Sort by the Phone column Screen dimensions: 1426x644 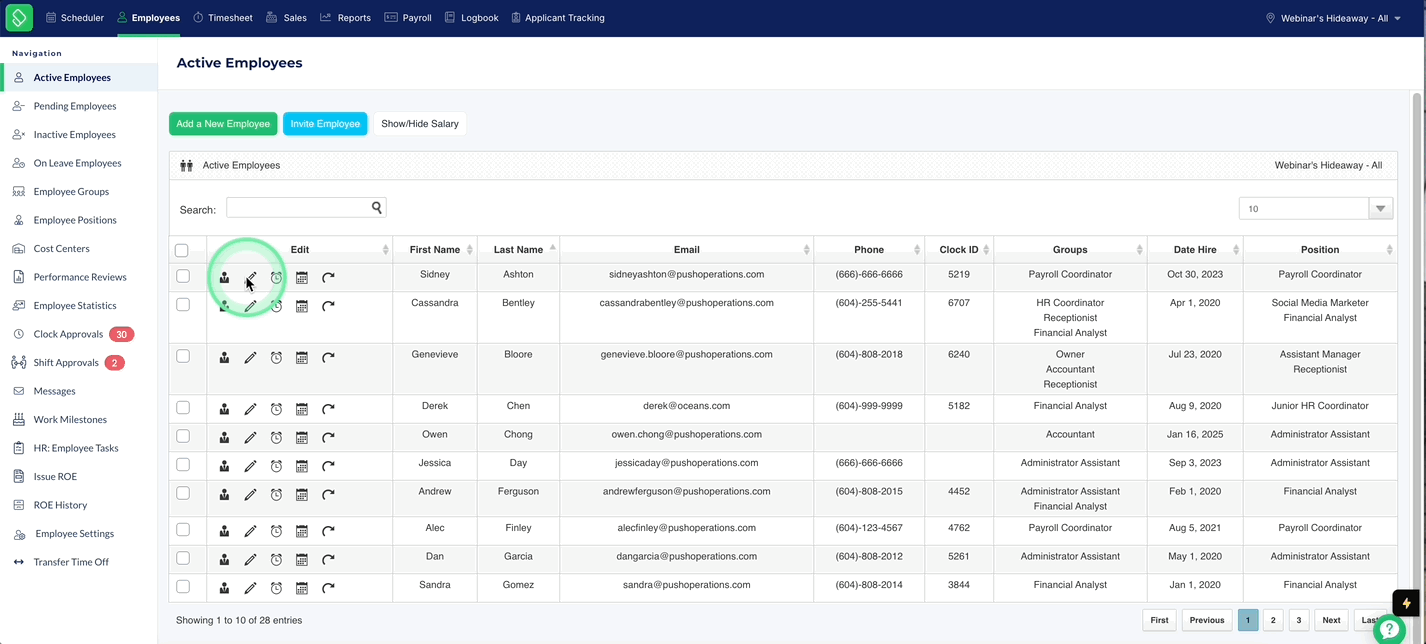coord(868,249)
